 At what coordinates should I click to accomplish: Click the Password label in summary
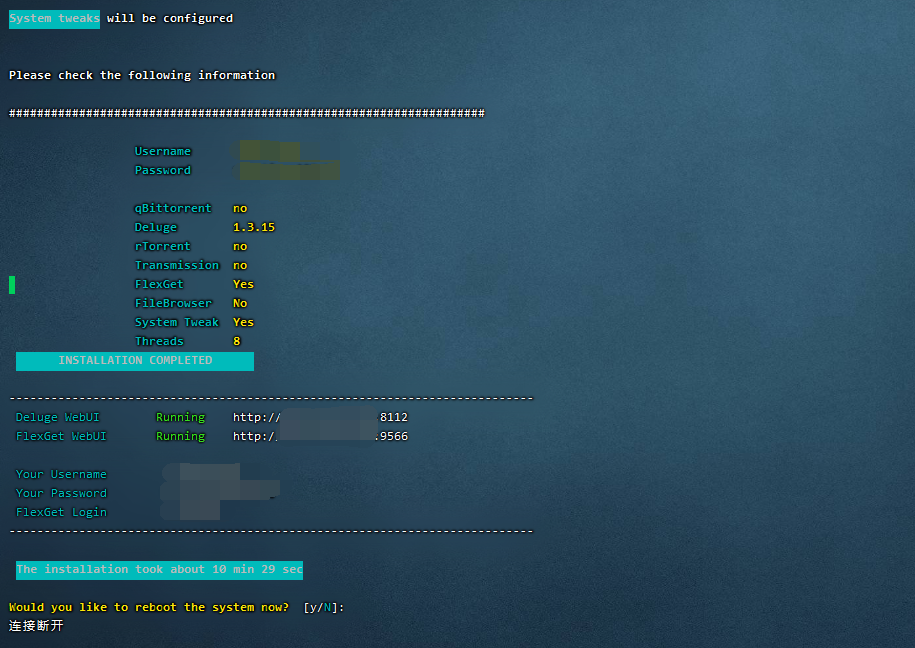click(x=163, y=170)
